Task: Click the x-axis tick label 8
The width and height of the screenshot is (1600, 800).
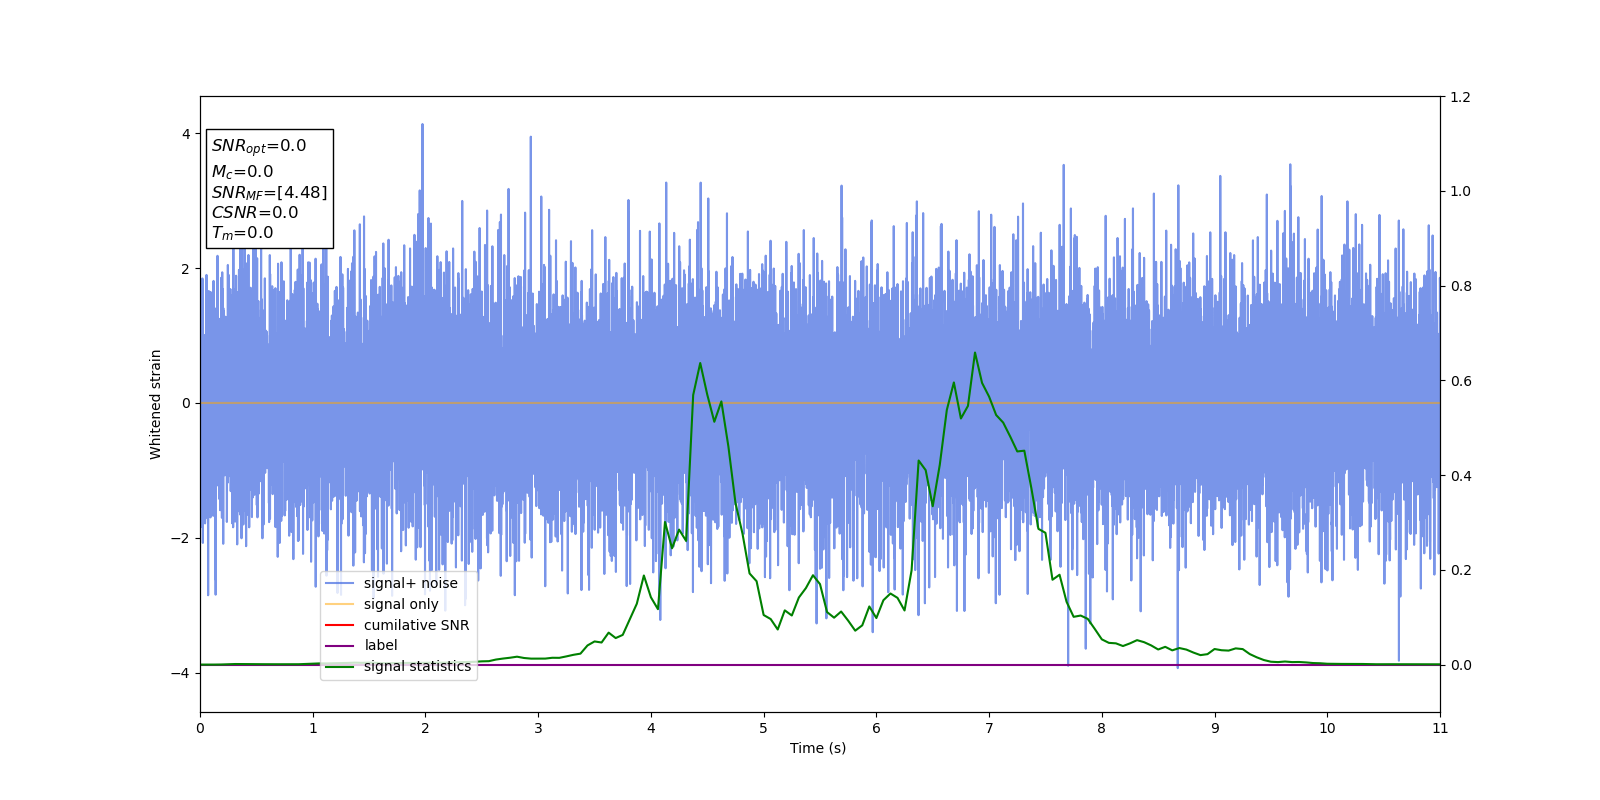Action: click(1102, 728)
